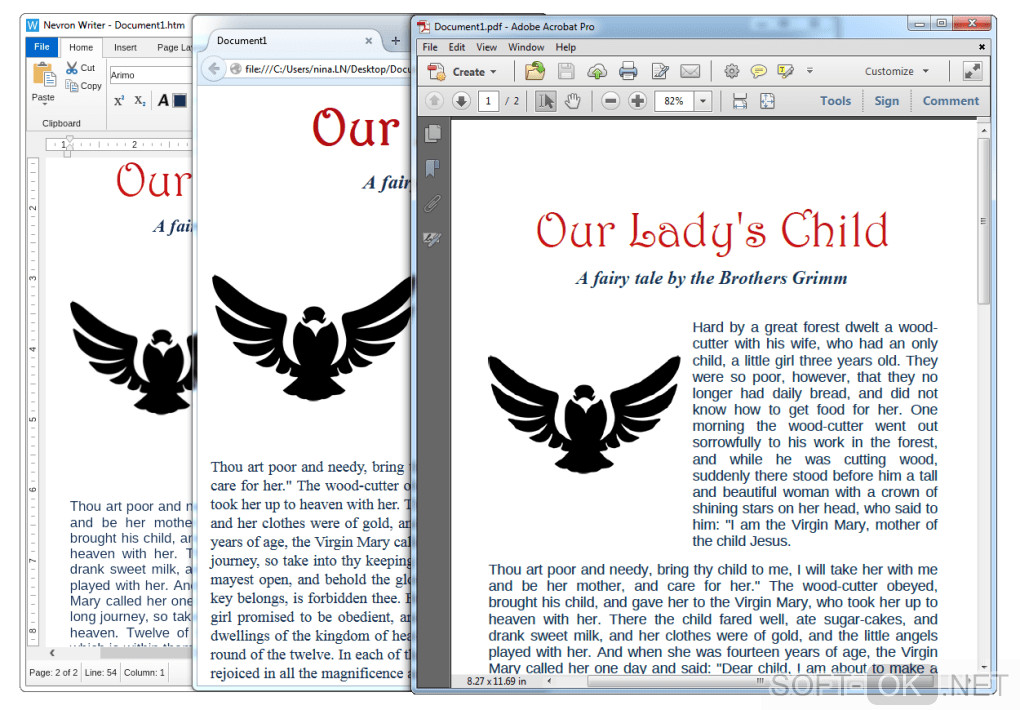Open the Comment pane in Acrobat

950,101
